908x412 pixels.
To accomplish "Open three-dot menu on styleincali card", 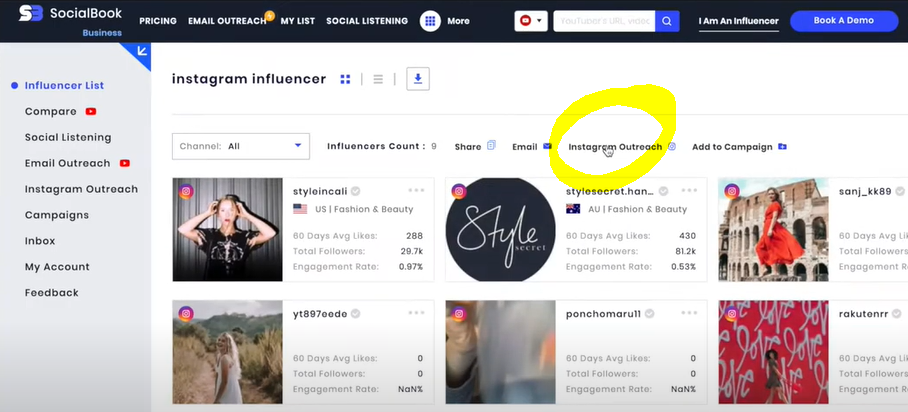I will (416, 190).
